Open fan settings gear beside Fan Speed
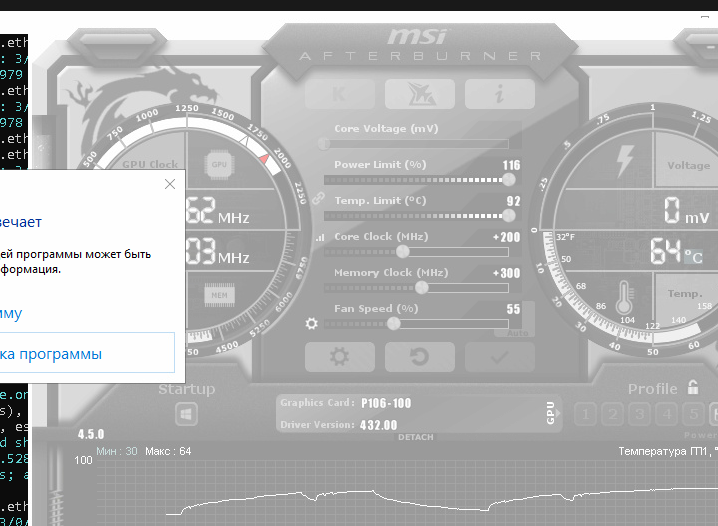The width and height of the screenshot is (718, 526). click(311, 324)
